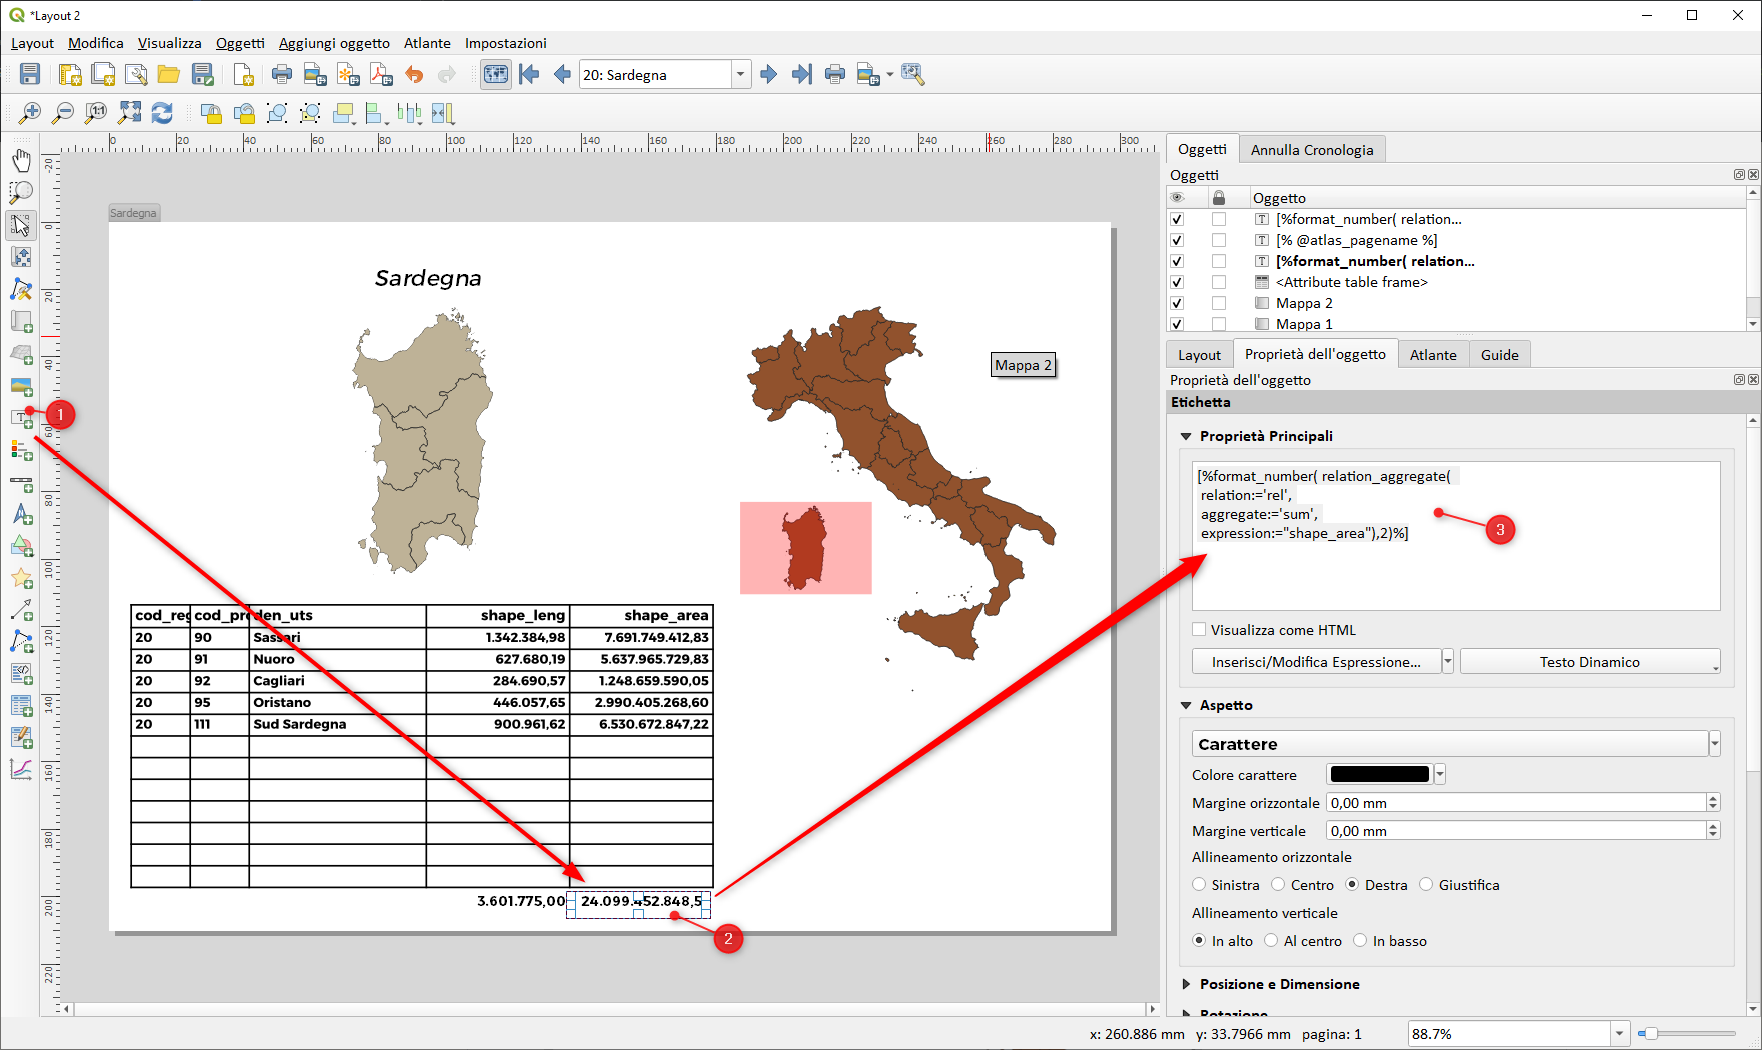This screenshot has width=1762, height=1050.
Task: Switch to the Guide tab
Action: pyautogui.click(x=1499, y=355)
